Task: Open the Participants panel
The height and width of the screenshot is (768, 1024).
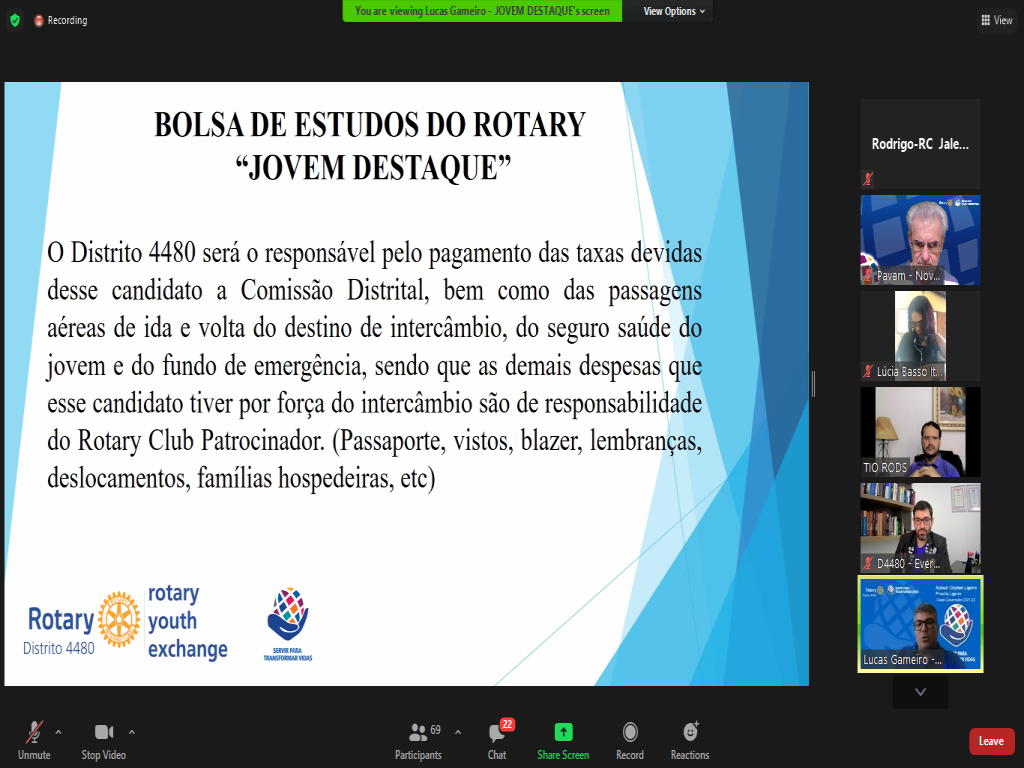Action: [x=418, y=738]
